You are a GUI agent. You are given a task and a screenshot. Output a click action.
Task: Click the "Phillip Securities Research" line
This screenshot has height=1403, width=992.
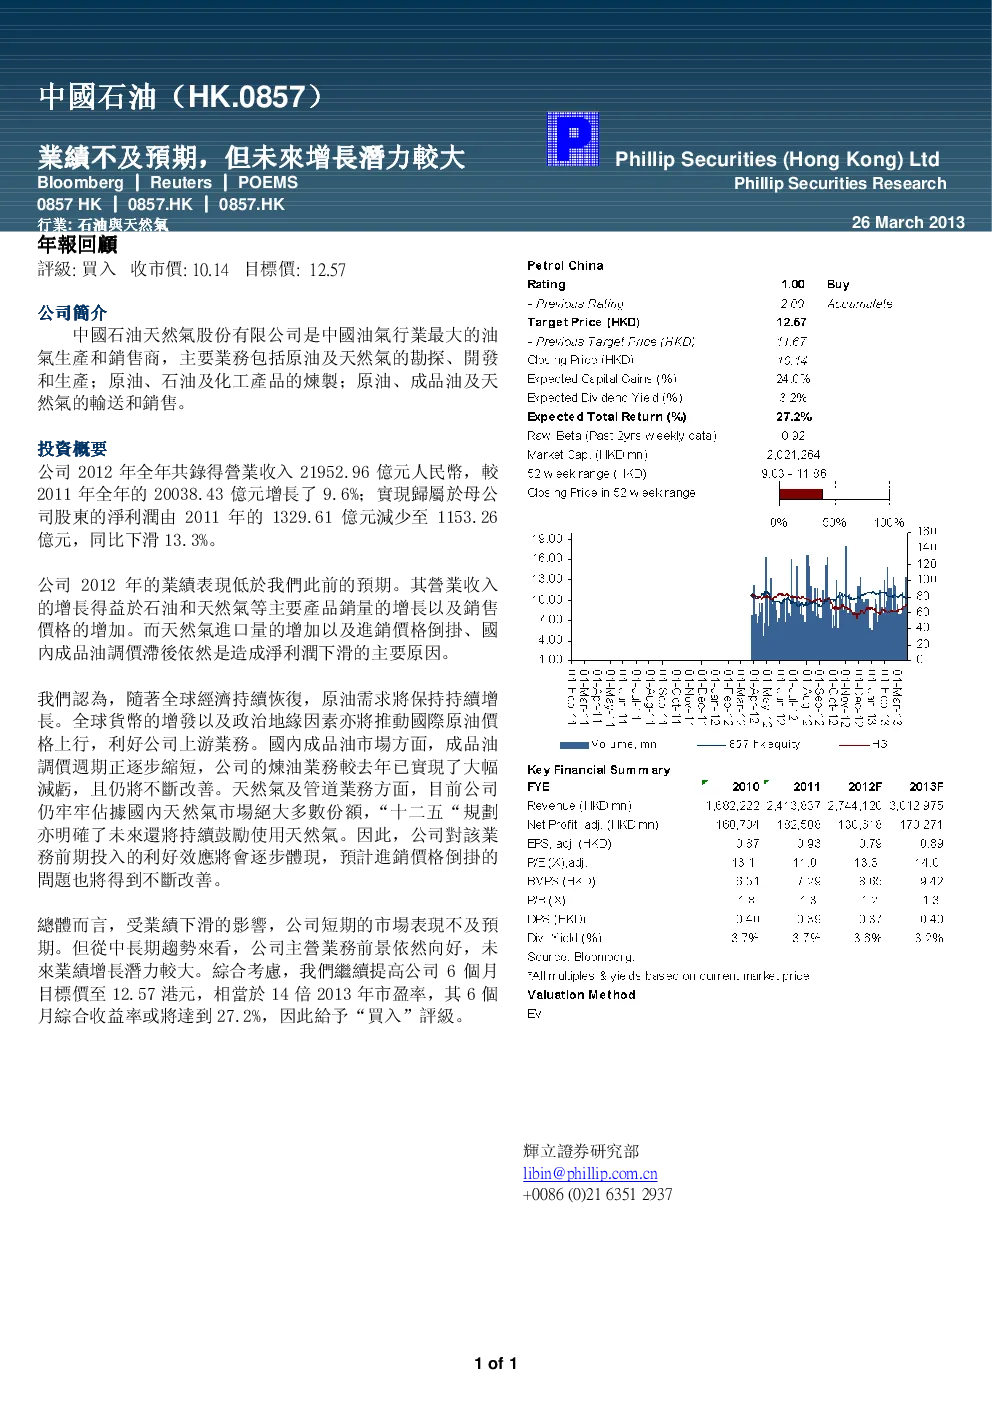click(x=840, y=183)
